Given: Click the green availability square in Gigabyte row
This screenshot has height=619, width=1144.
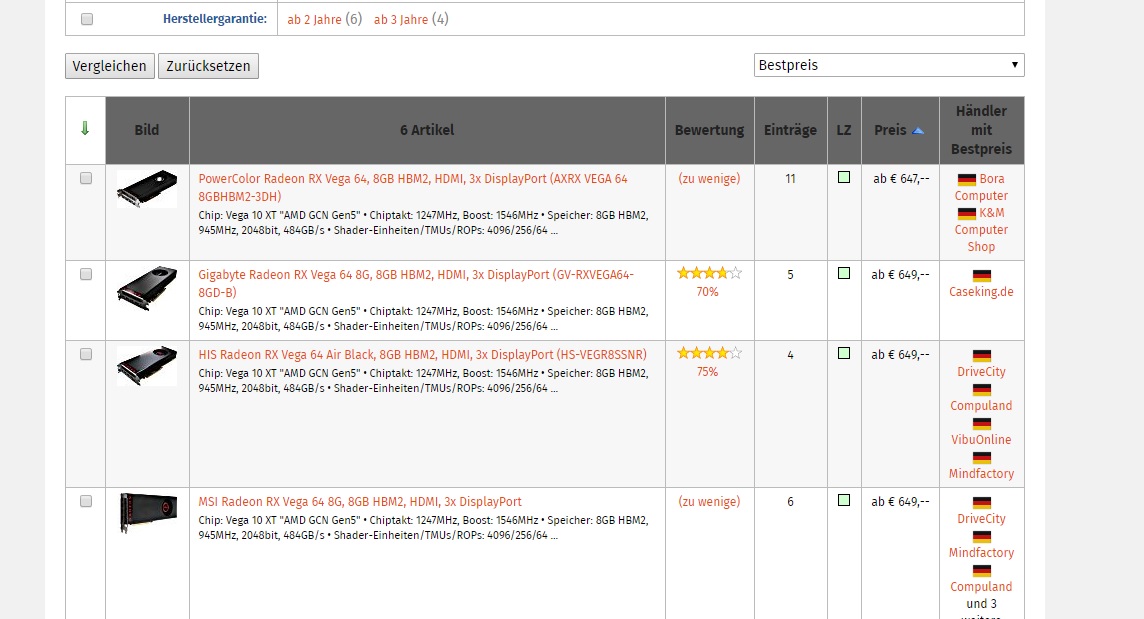Looking at the screenshot, I should (844, 273).
